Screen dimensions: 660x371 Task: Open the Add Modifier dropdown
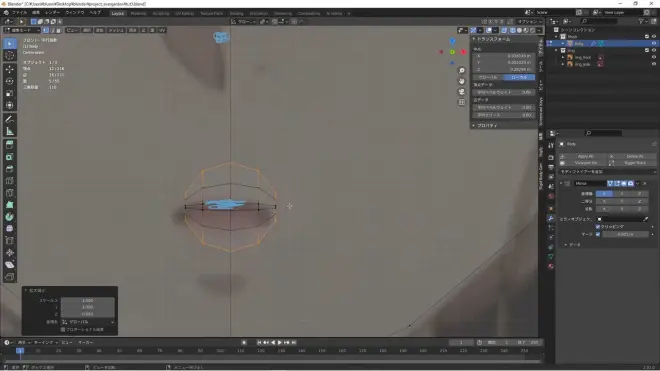tap(607, 172)
